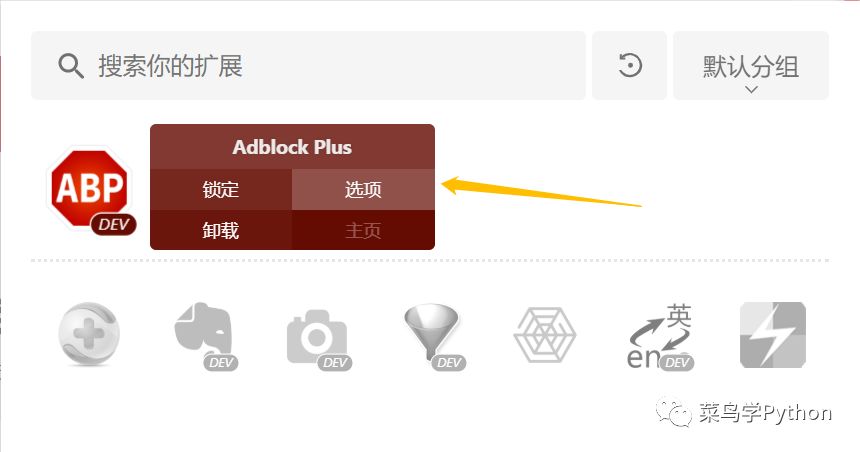Focus the 搜索你的扩展 search field
Viewport: 860px width, 452px height.
pos(308,65)
